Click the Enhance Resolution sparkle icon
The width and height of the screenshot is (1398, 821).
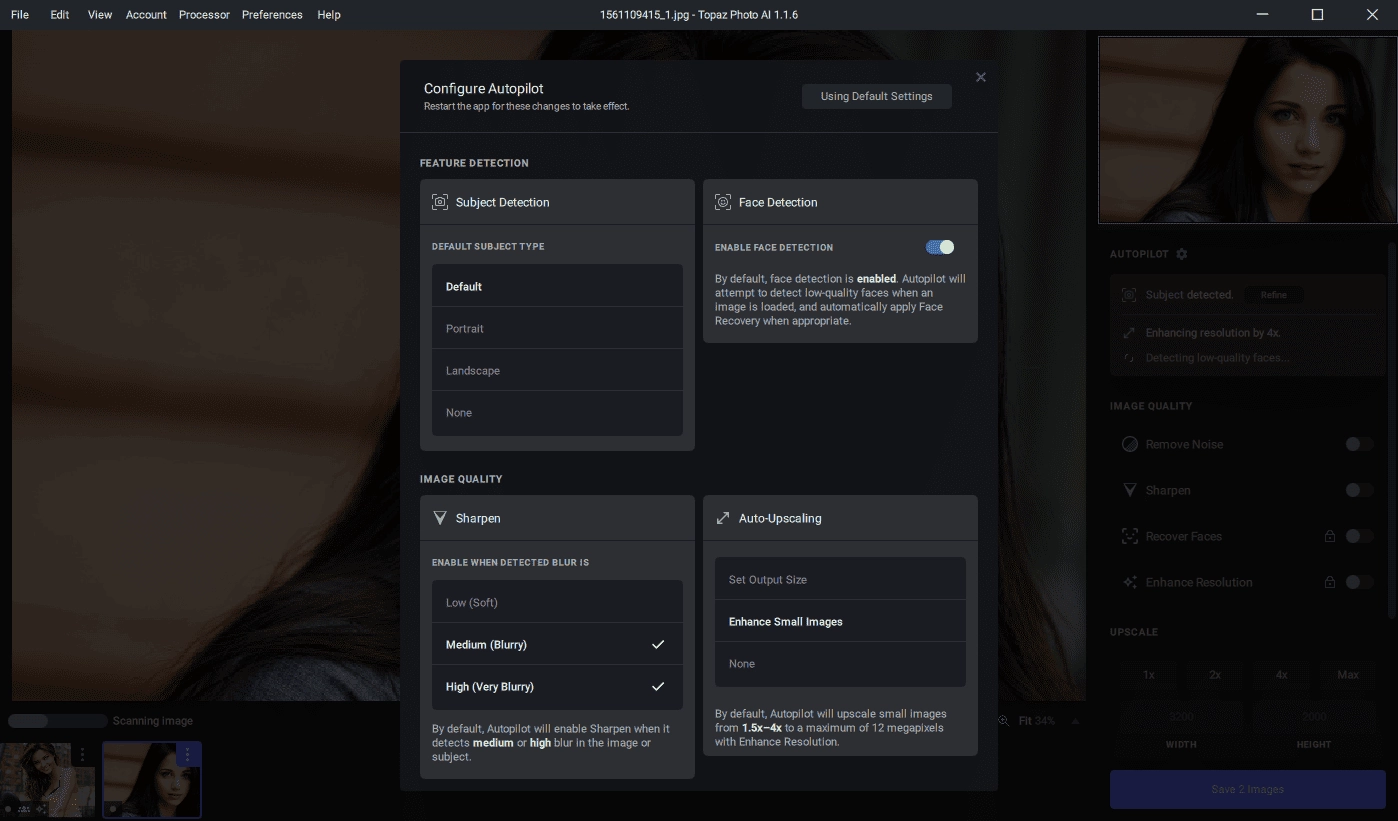pyautogui.click(x=1130, y=582)
